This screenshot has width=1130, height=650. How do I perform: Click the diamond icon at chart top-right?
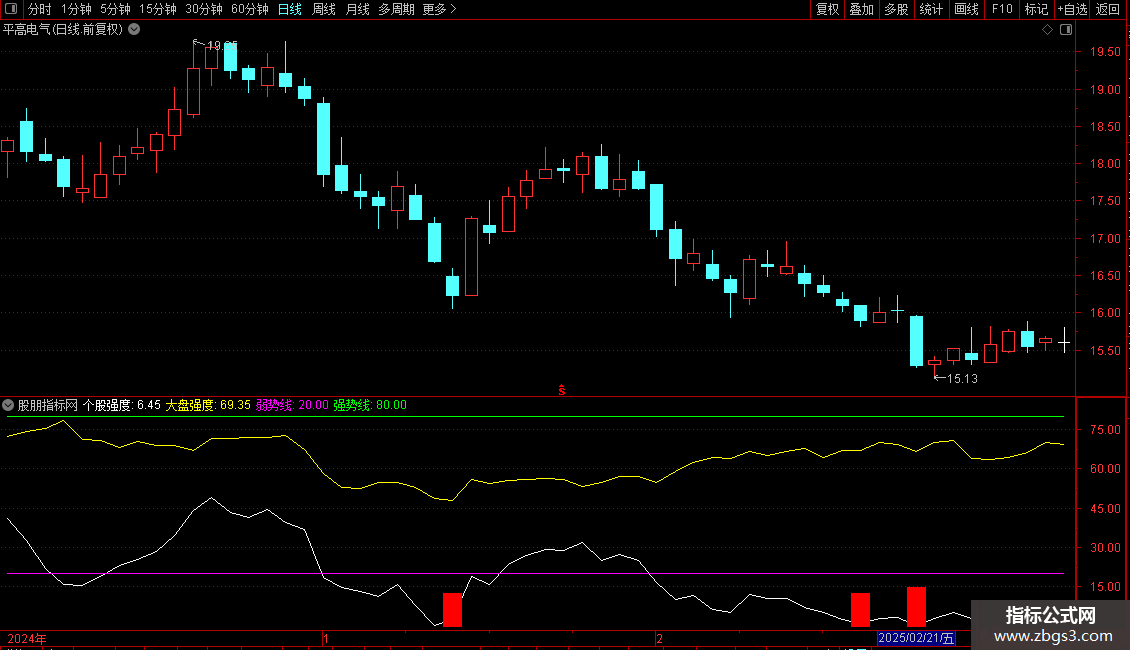(x=1047, y=30)
